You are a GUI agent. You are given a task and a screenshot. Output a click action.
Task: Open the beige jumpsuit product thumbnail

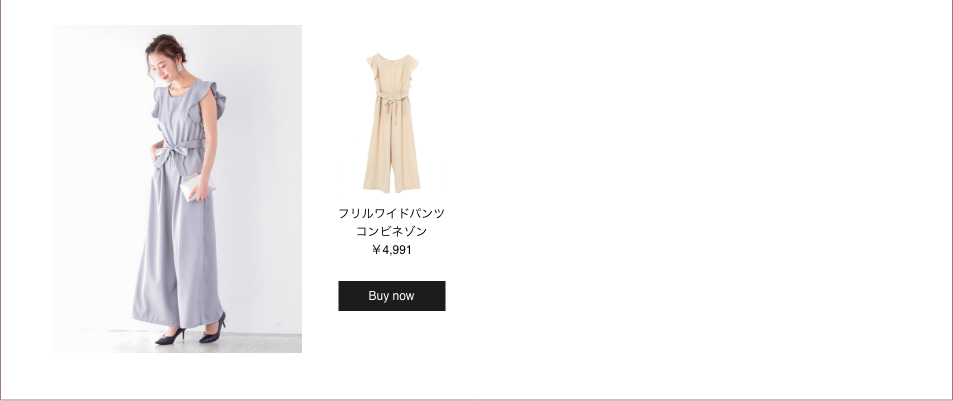coord(391,123)
